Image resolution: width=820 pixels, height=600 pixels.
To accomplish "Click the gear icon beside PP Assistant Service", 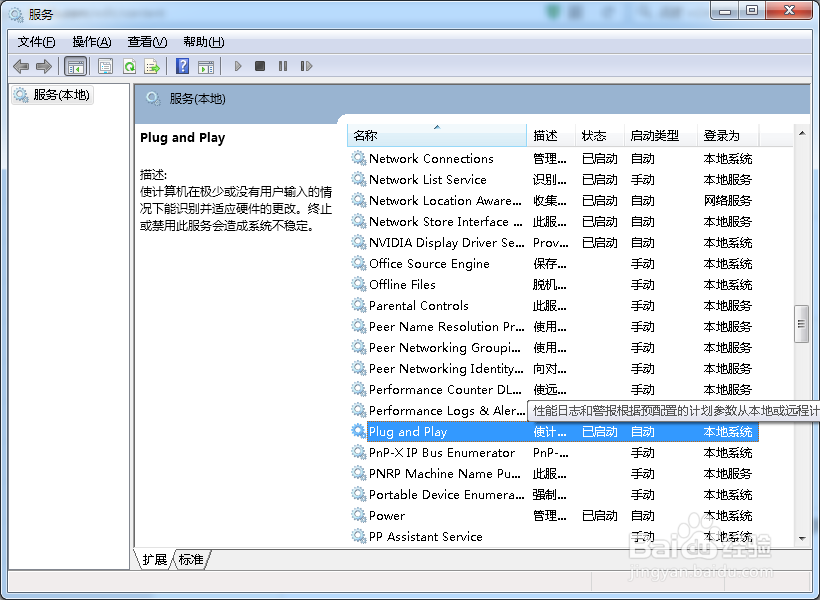I will (x=358, y=536).
